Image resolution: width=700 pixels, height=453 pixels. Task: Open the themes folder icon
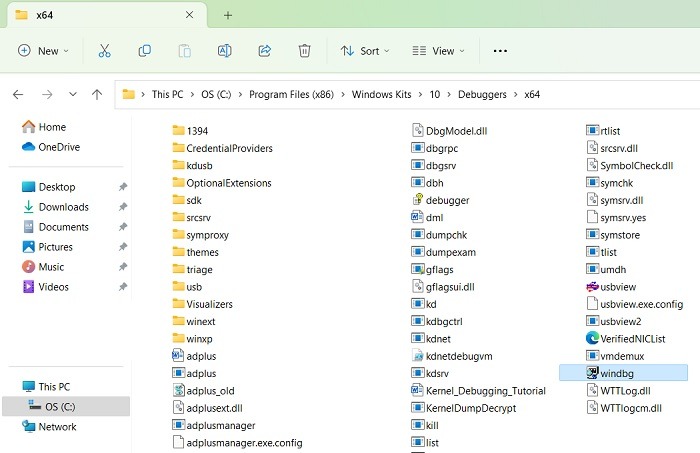178,252
